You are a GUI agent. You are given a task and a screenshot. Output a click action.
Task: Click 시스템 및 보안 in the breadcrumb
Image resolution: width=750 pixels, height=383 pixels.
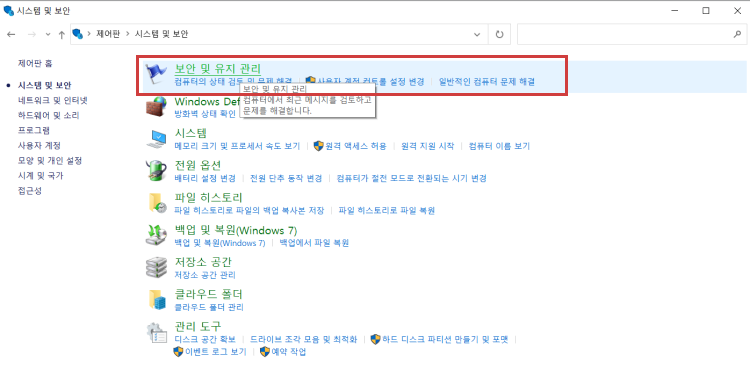[x=161, y=34]
